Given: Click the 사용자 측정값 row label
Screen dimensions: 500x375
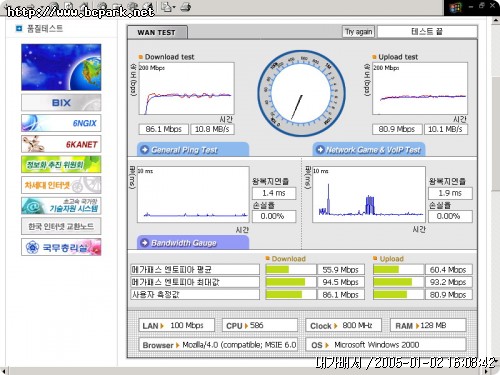Looking at the screenshot, I should [195, 295].
